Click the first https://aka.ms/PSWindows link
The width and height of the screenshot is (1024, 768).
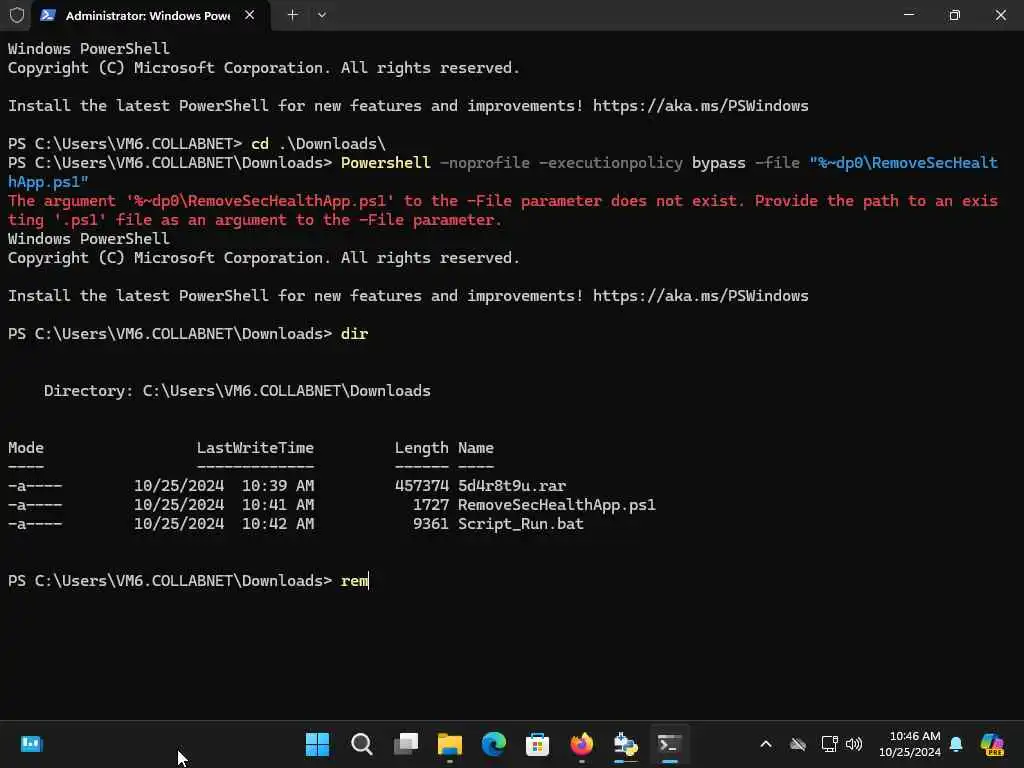(x=700, y=106)
